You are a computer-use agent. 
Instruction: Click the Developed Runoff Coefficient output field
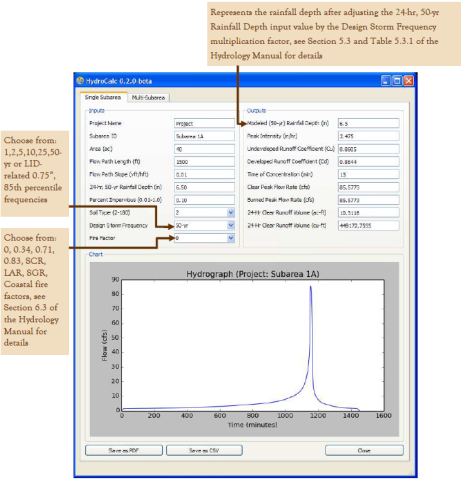pyautogui.click(x=368, y=162)
